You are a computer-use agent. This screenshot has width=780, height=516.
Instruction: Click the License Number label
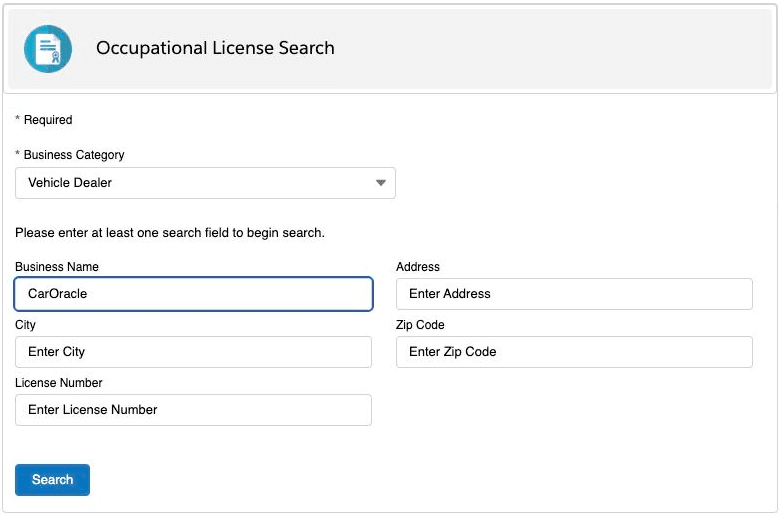pyautogui.click(x=59, y=383)
